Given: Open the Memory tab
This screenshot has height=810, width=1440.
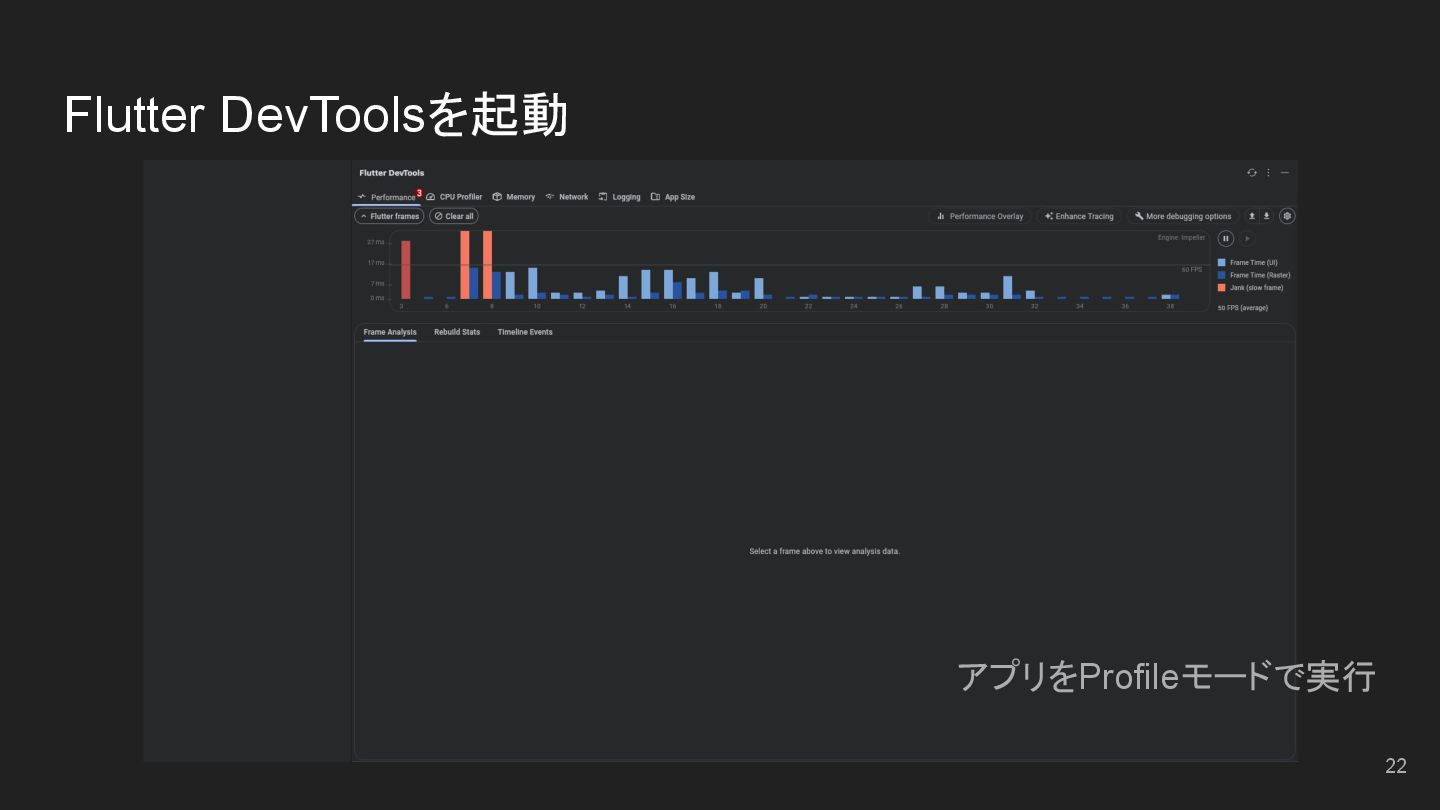Looking at the screenshot, I should pyautogui.click(x=513, y=197).
